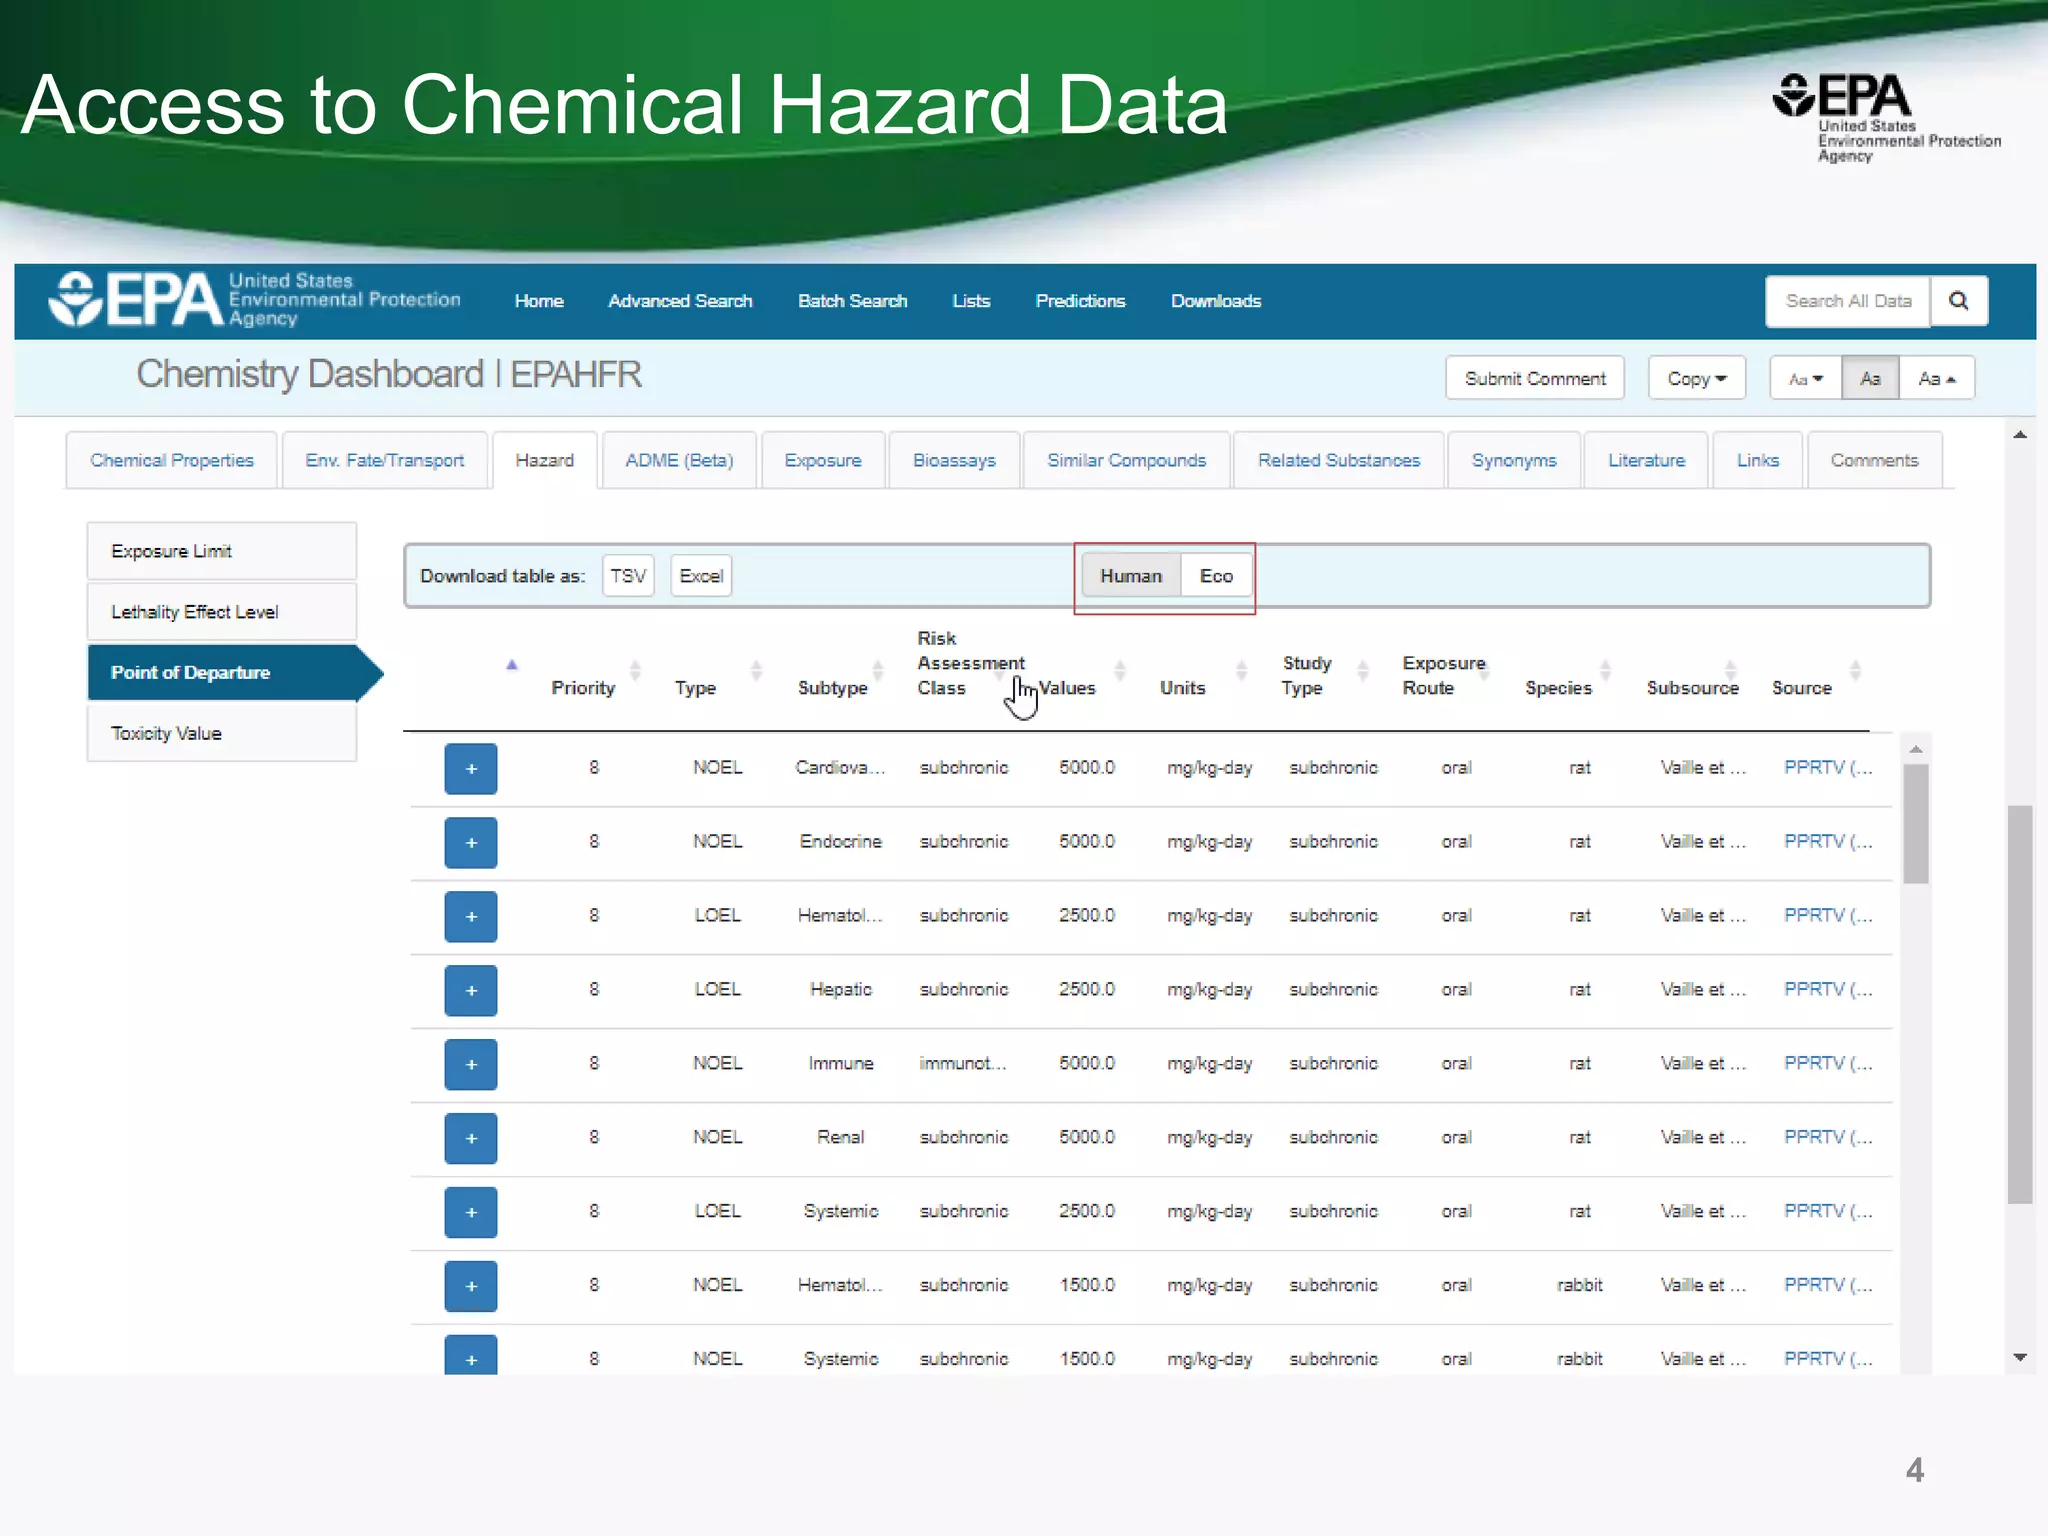Open the Links tab
2048x1536 pixels.
[x=1758, y=460]
